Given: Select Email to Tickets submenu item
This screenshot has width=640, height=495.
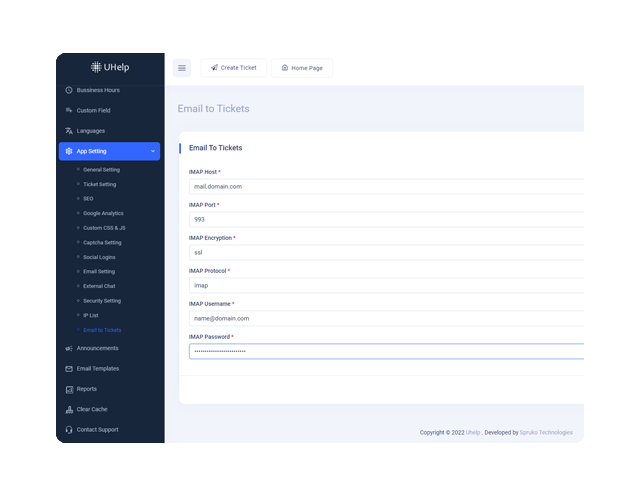Looking at the screenshot, I should [102, 330].
